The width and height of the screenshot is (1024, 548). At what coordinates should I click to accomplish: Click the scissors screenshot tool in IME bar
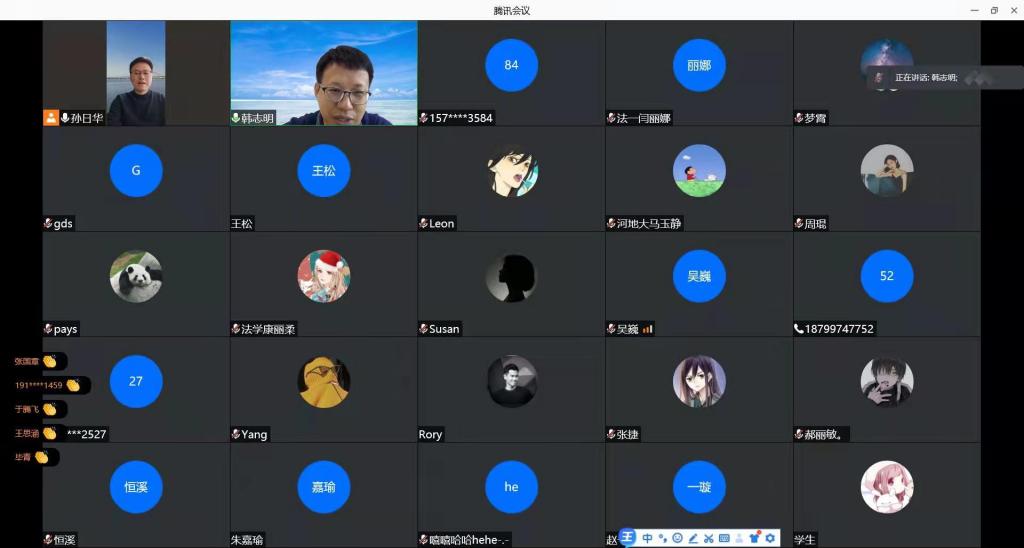[x=708, y=538]
